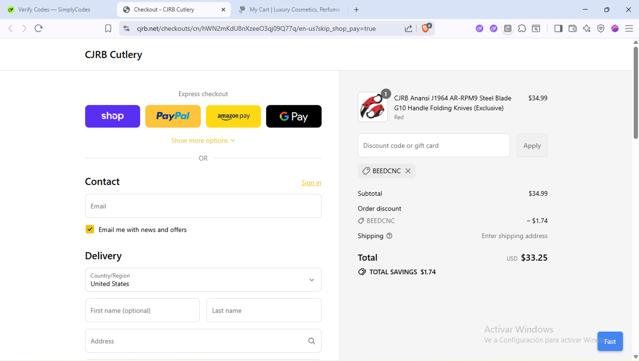Open Leo AI assistant icon
Viewport: 639px width, 361px height.
(586, 28)
